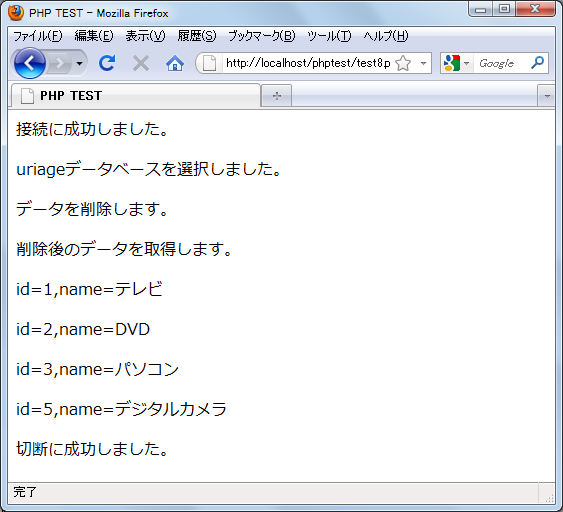Open the Google search engine selector
Image resolution: width=563 pixels, height=512 pixels.
click(456, 63)
